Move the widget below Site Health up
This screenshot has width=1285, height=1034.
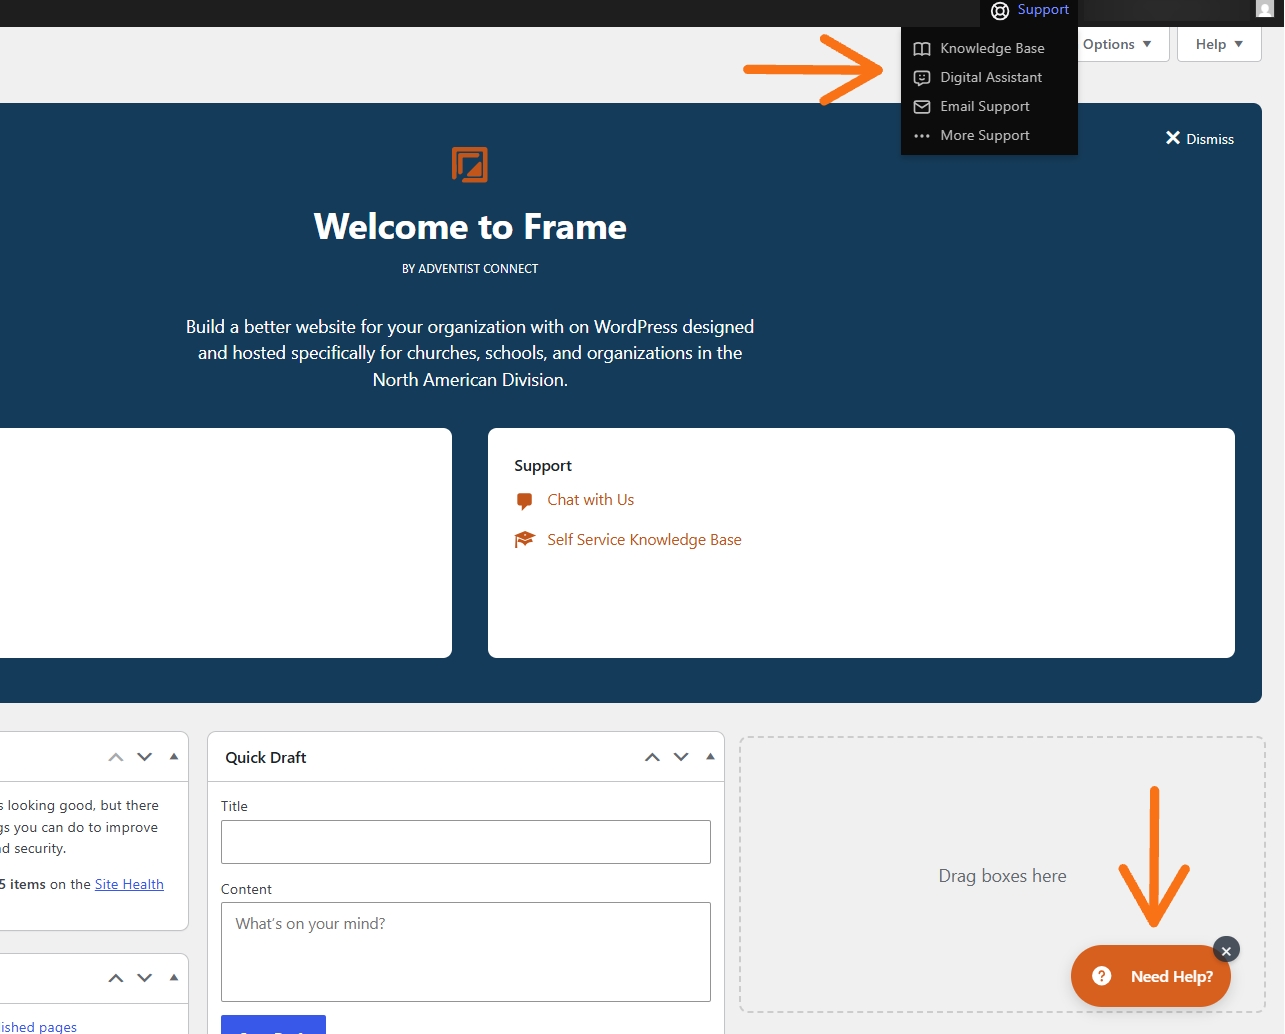coord(116,978)
